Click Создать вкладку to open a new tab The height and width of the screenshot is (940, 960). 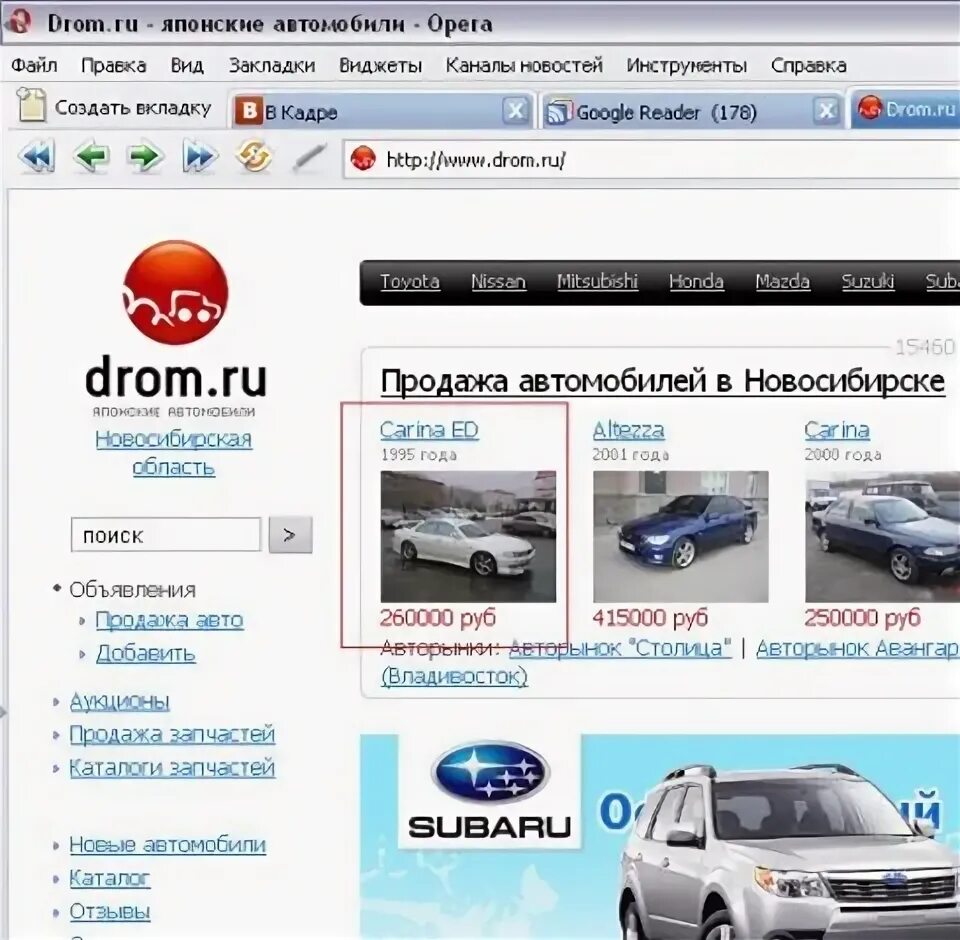[x=115, y=108]
